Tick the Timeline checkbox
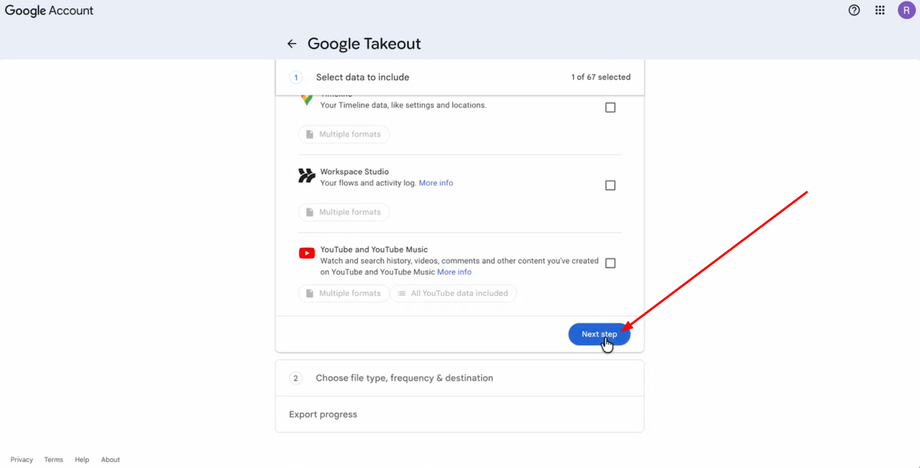This screenshot has width=920, height=468. pos(610,108)
